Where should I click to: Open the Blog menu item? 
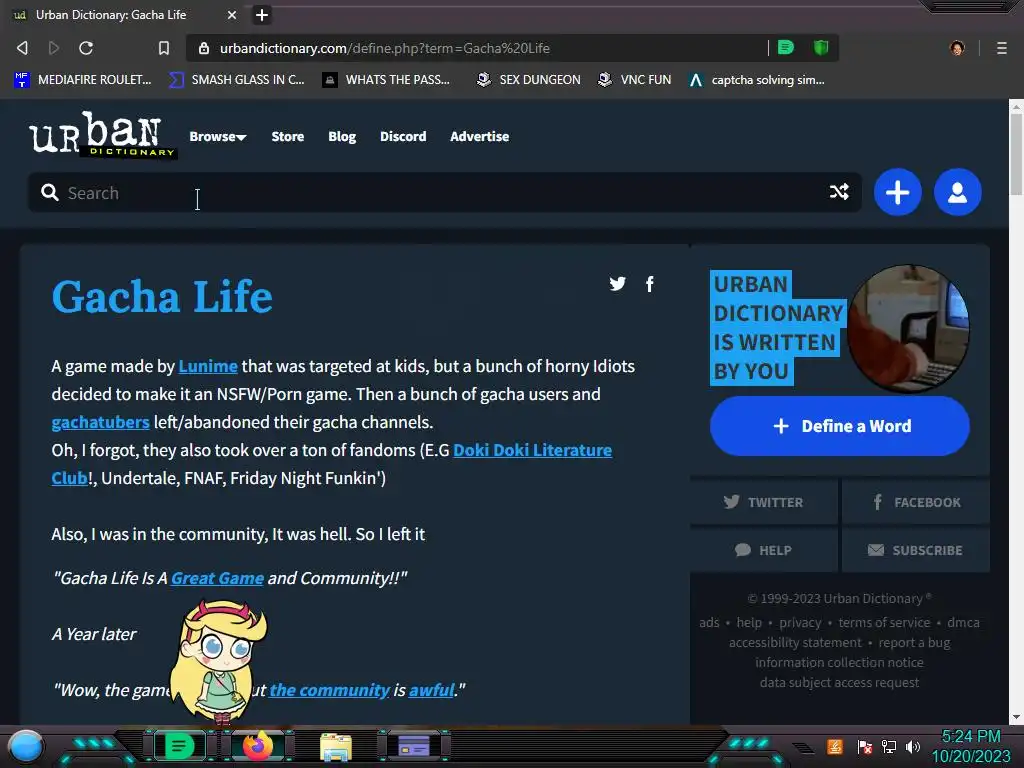click(342, 136)
